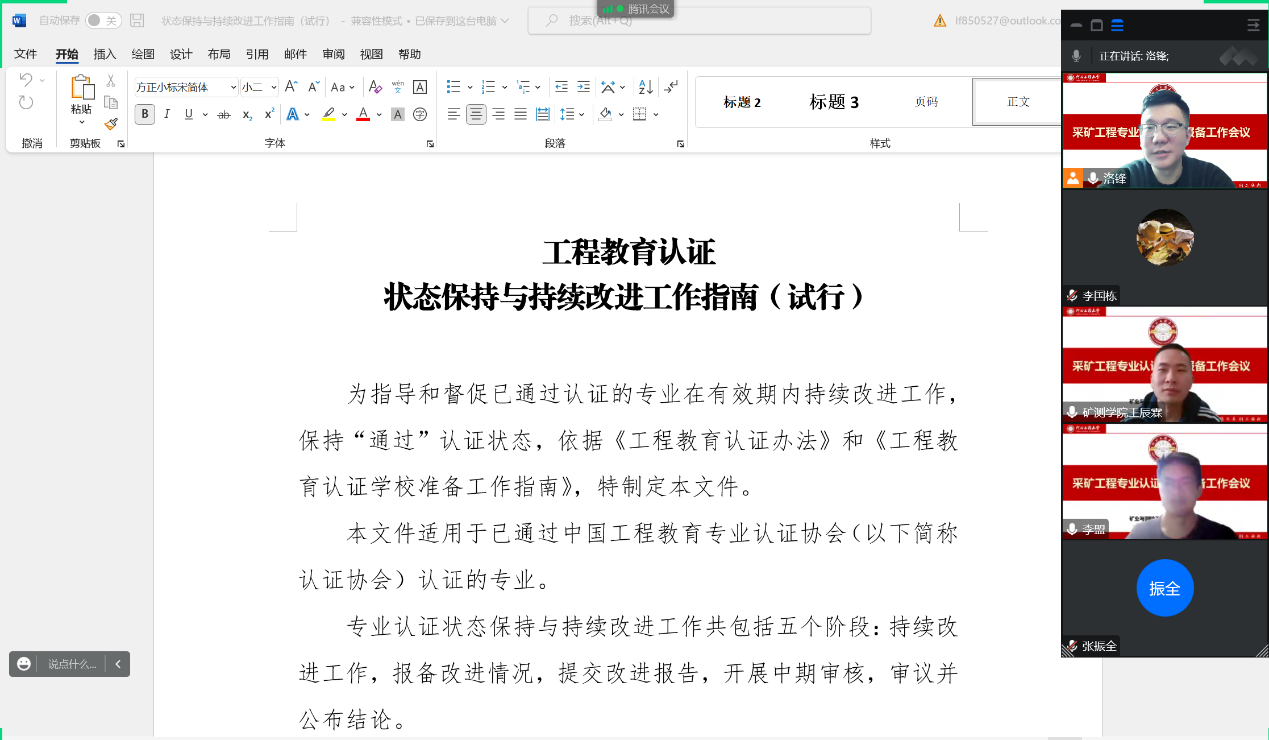Image resolution: width=1269 pixels, height=740 pixels.
Task: Toggle Bold formatting button
Action: pyautogui.click(x=145, y=114)
